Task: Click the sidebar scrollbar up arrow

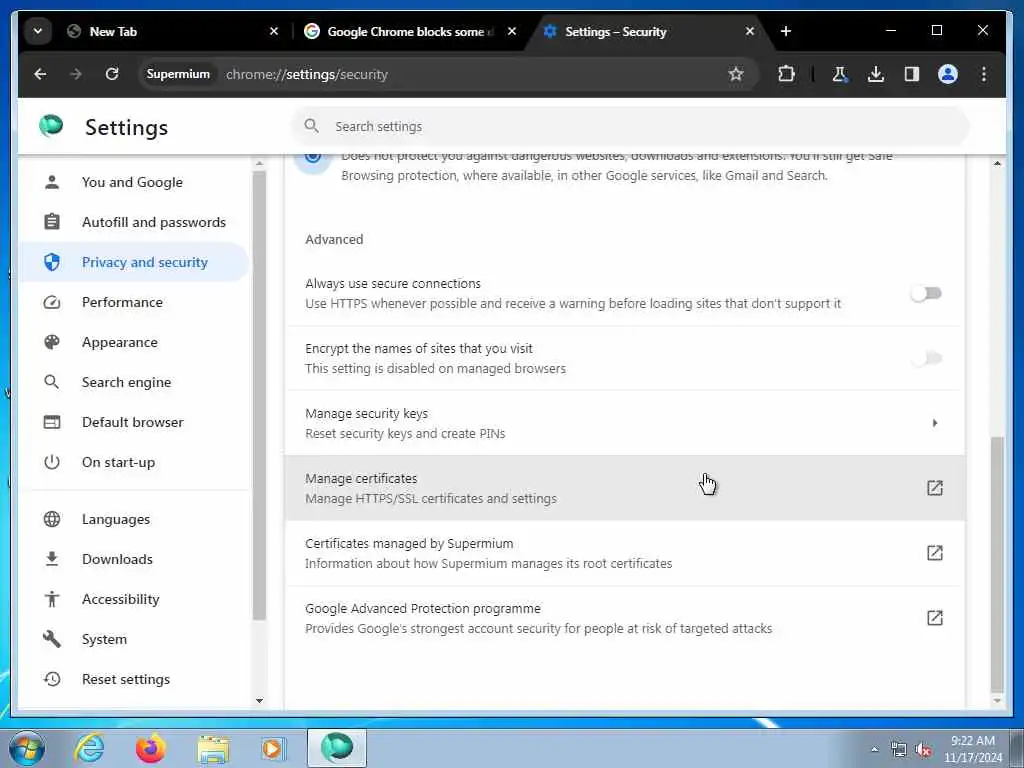Action: click(259, 163)
